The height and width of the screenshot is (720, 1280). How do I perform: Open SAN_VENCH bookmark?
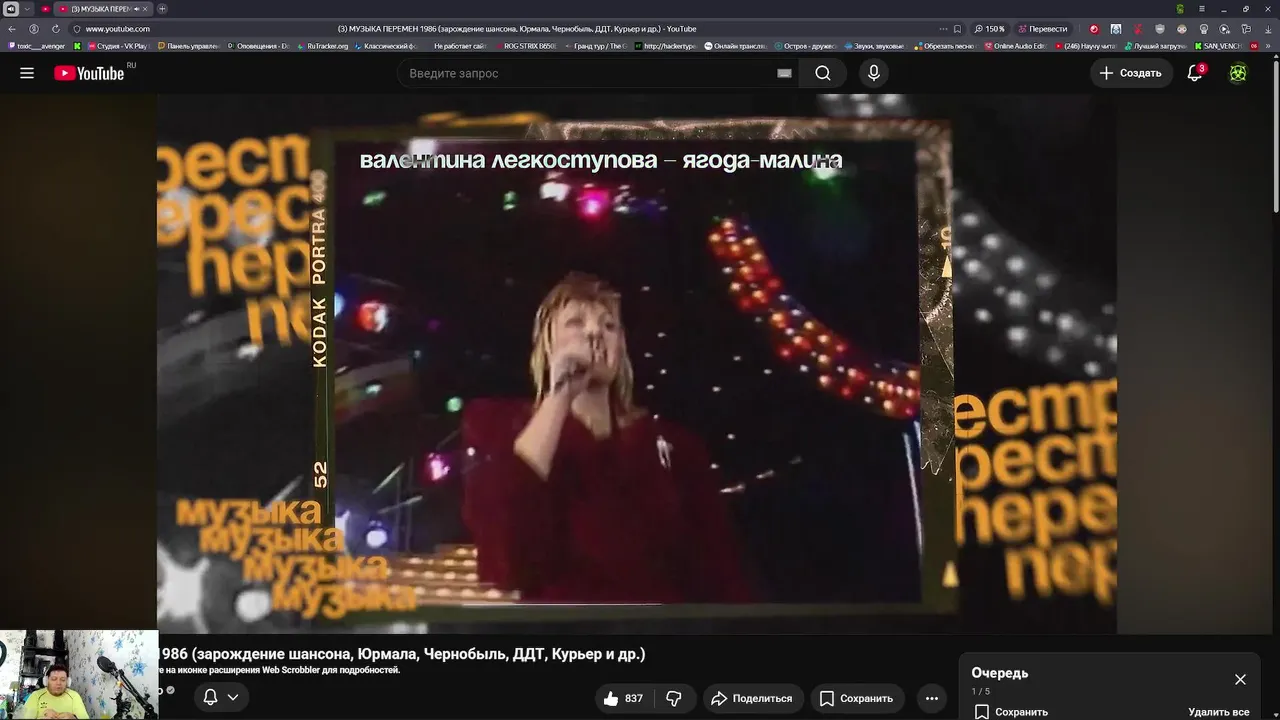coord(1217,46)
